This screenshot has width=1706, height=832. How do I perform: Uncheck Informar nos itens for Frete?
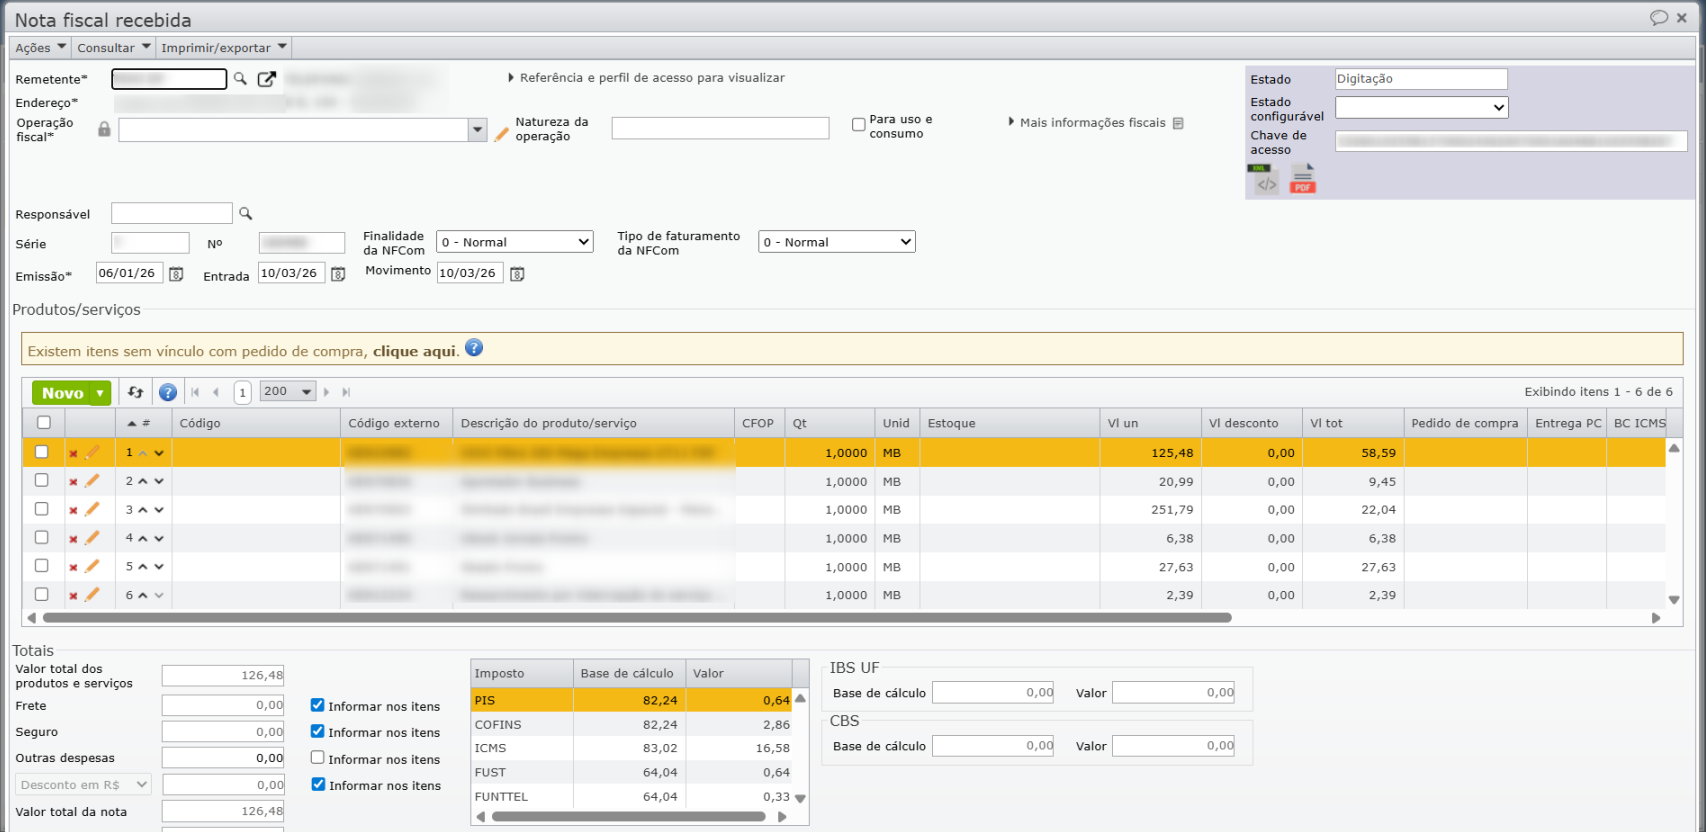pos(318,705)
